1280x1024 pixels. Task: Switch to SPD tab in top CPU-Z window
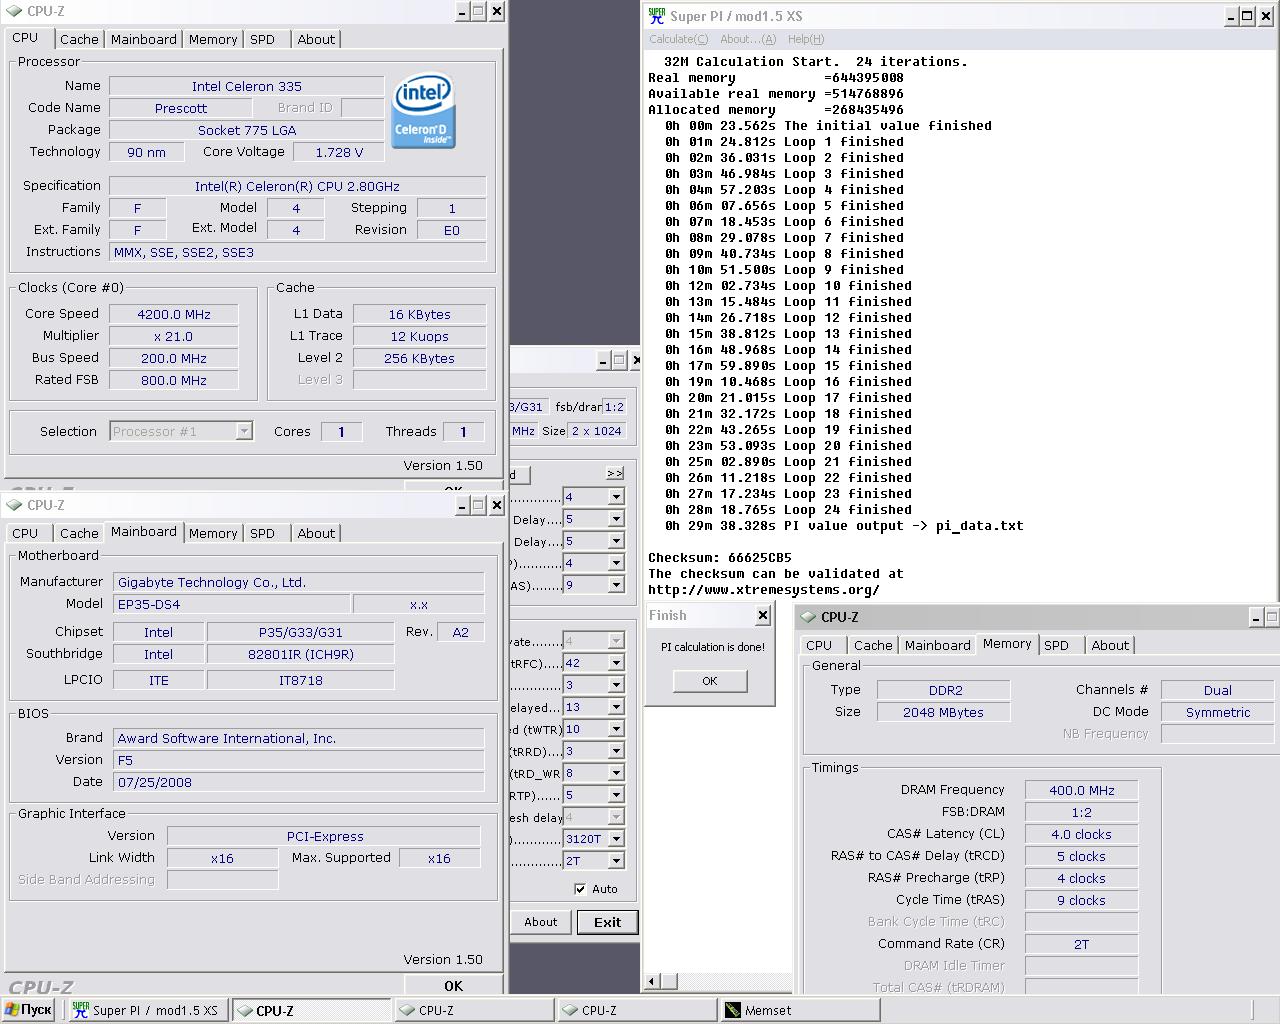[262, 39]
